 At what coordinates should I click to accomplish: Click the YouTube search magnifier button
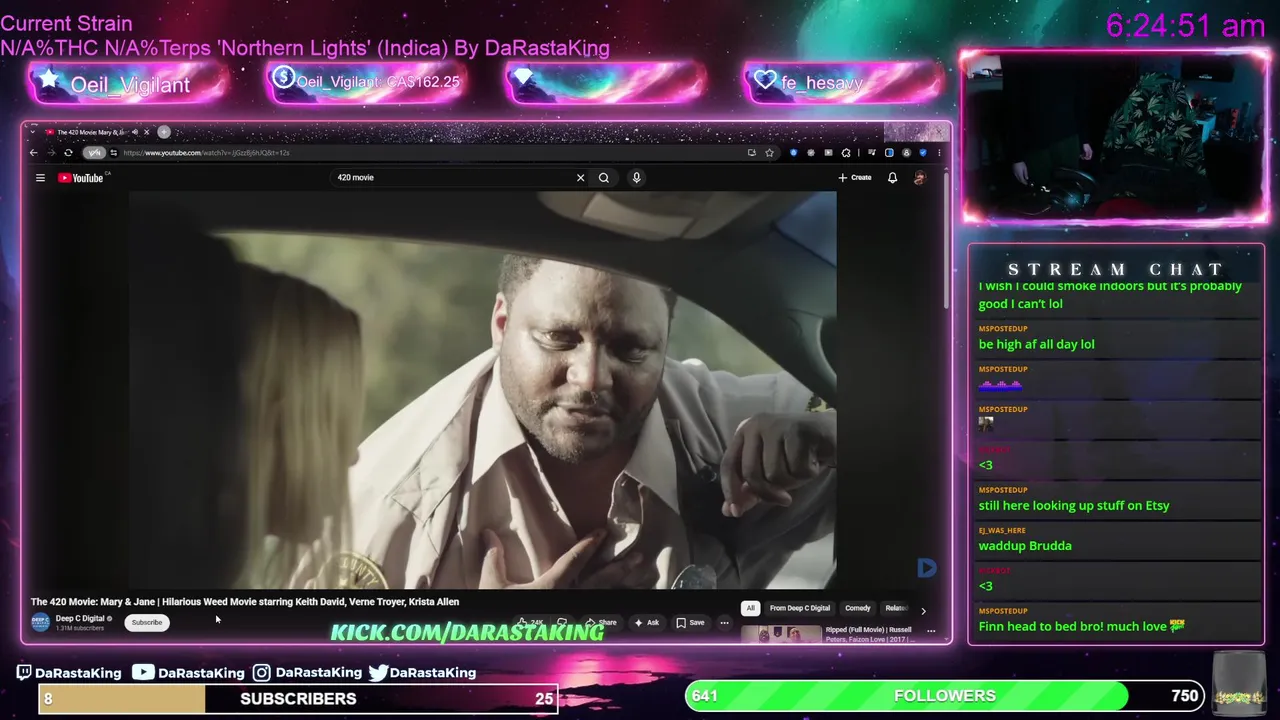point(604,178)
